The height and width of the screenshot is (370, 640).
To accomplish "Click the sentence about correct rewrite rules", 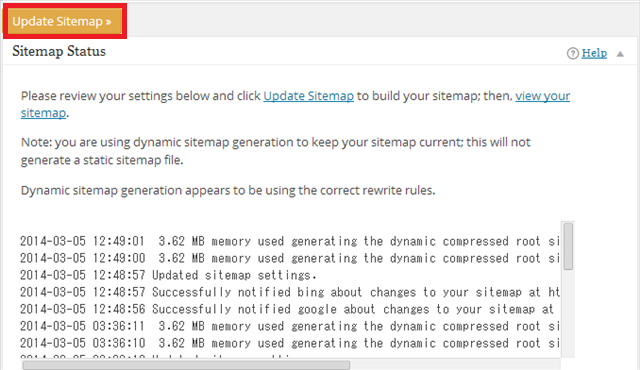I will click(228, 191).
